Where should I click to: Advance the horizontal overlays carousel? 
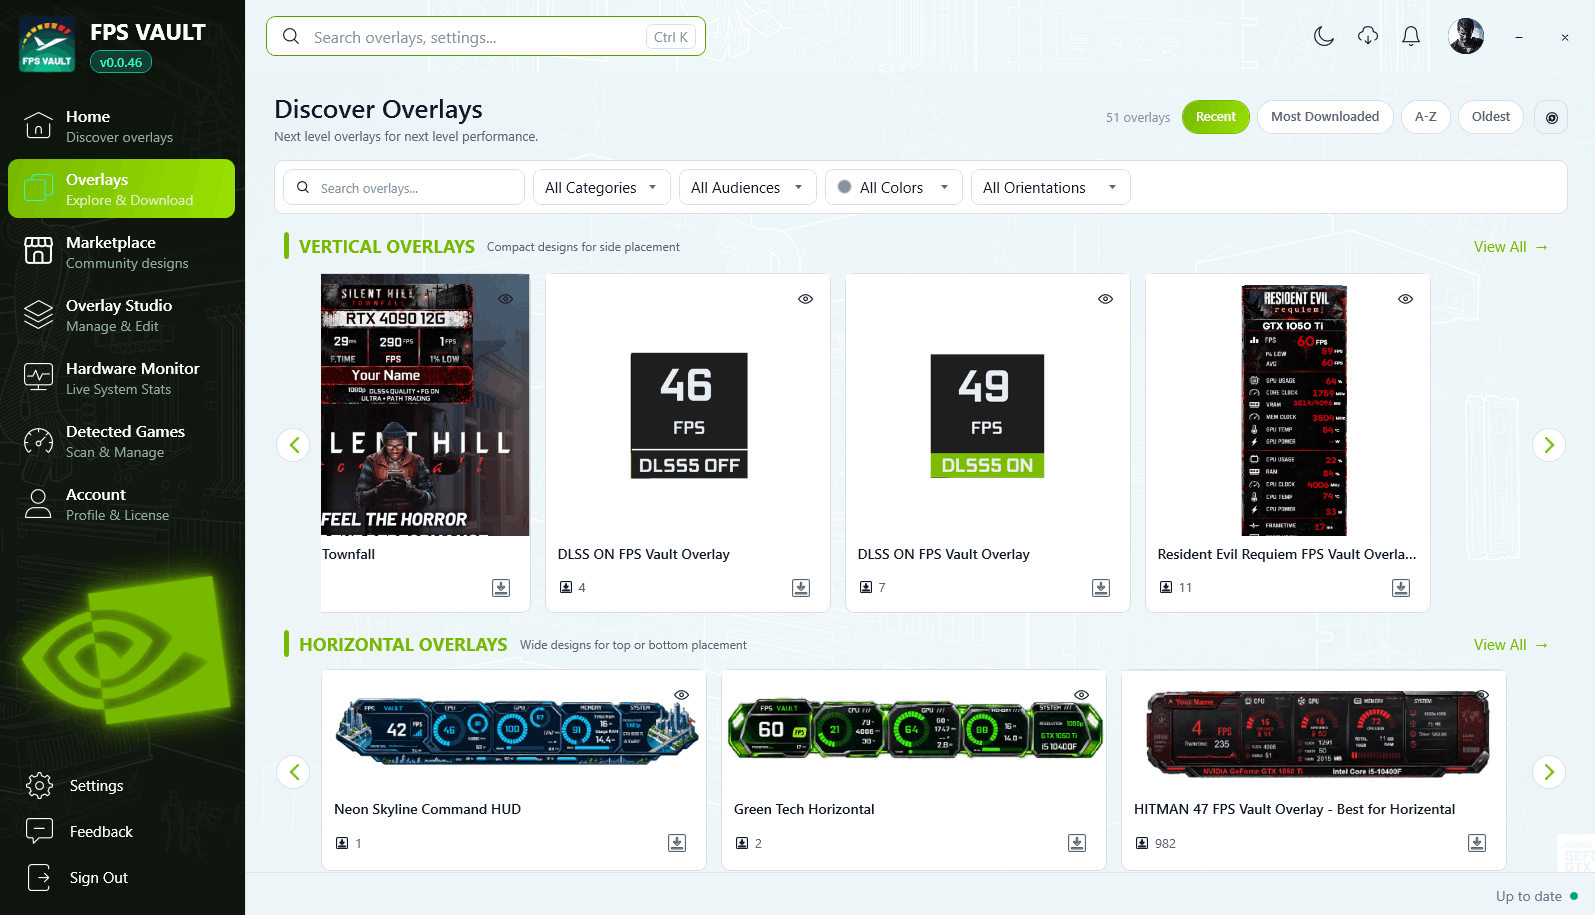(x=1549, y=772)
